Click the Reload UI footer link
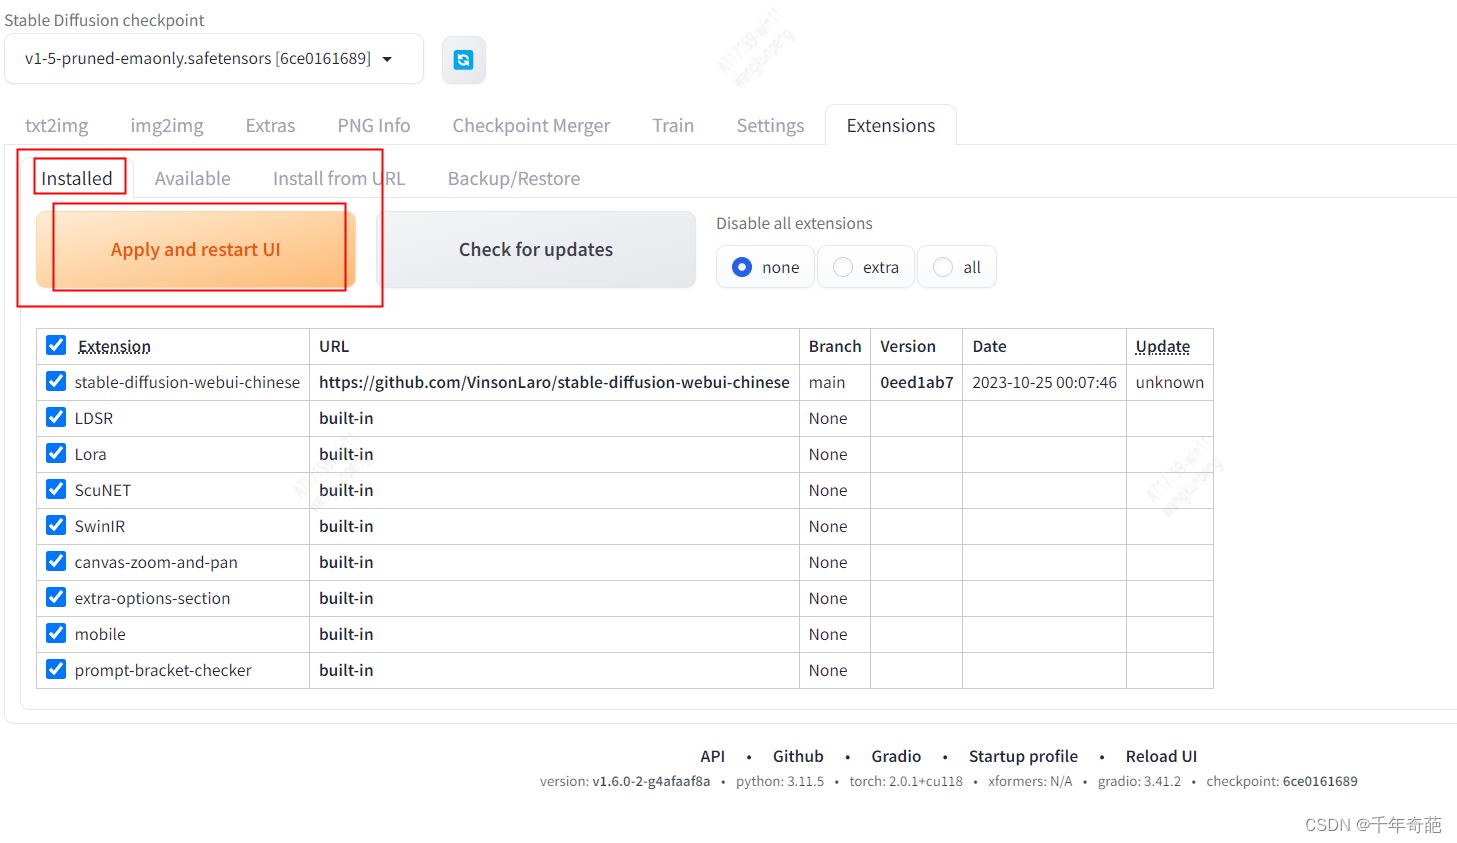This screenshot has height=843, width=1457. click(x=1161, y=756)
